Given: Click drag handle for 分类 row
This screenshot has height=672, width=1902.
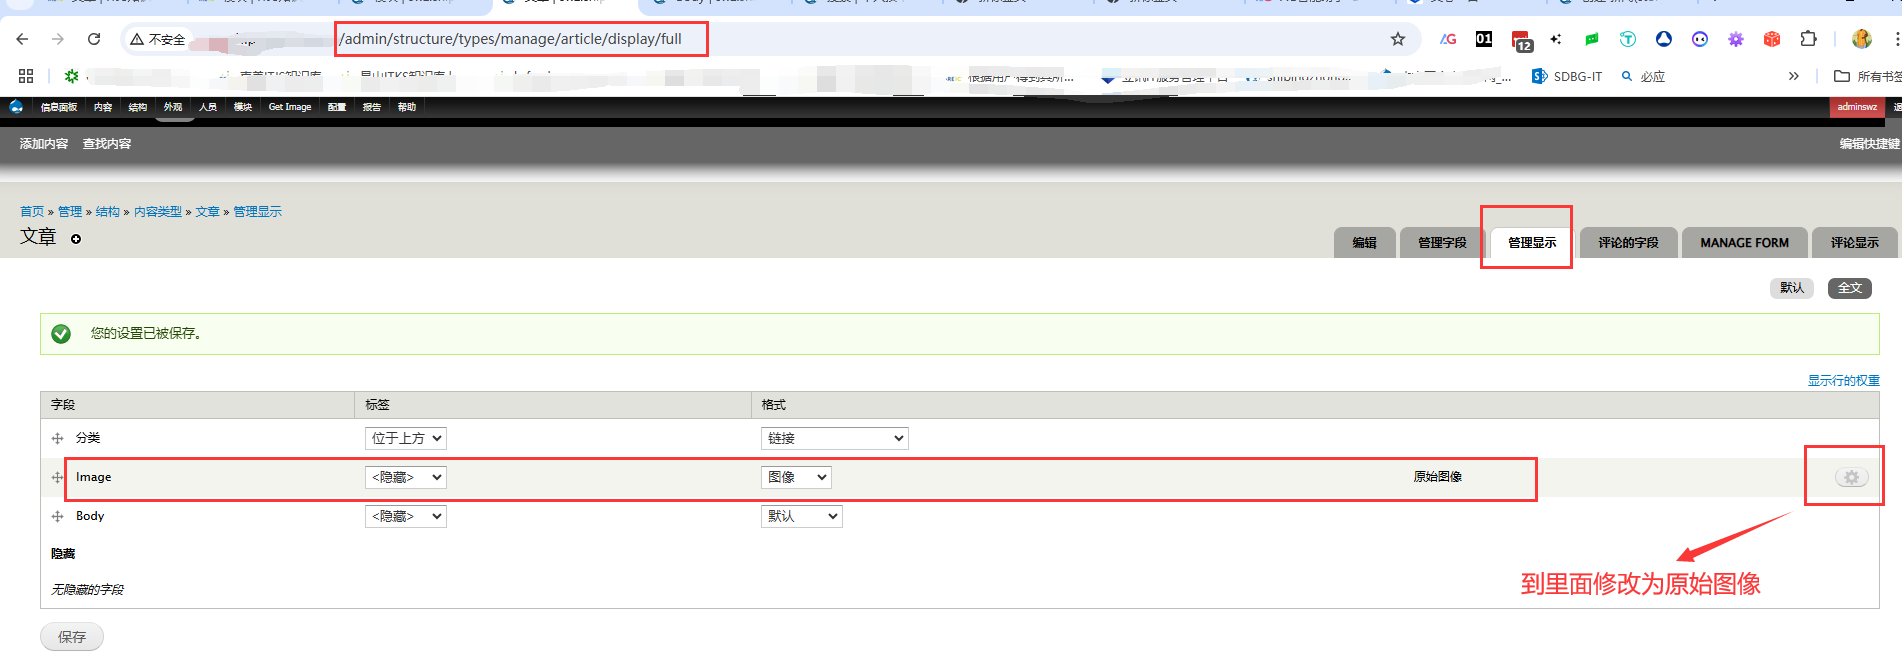Looking at the screenshot, I should click(57, 438).
